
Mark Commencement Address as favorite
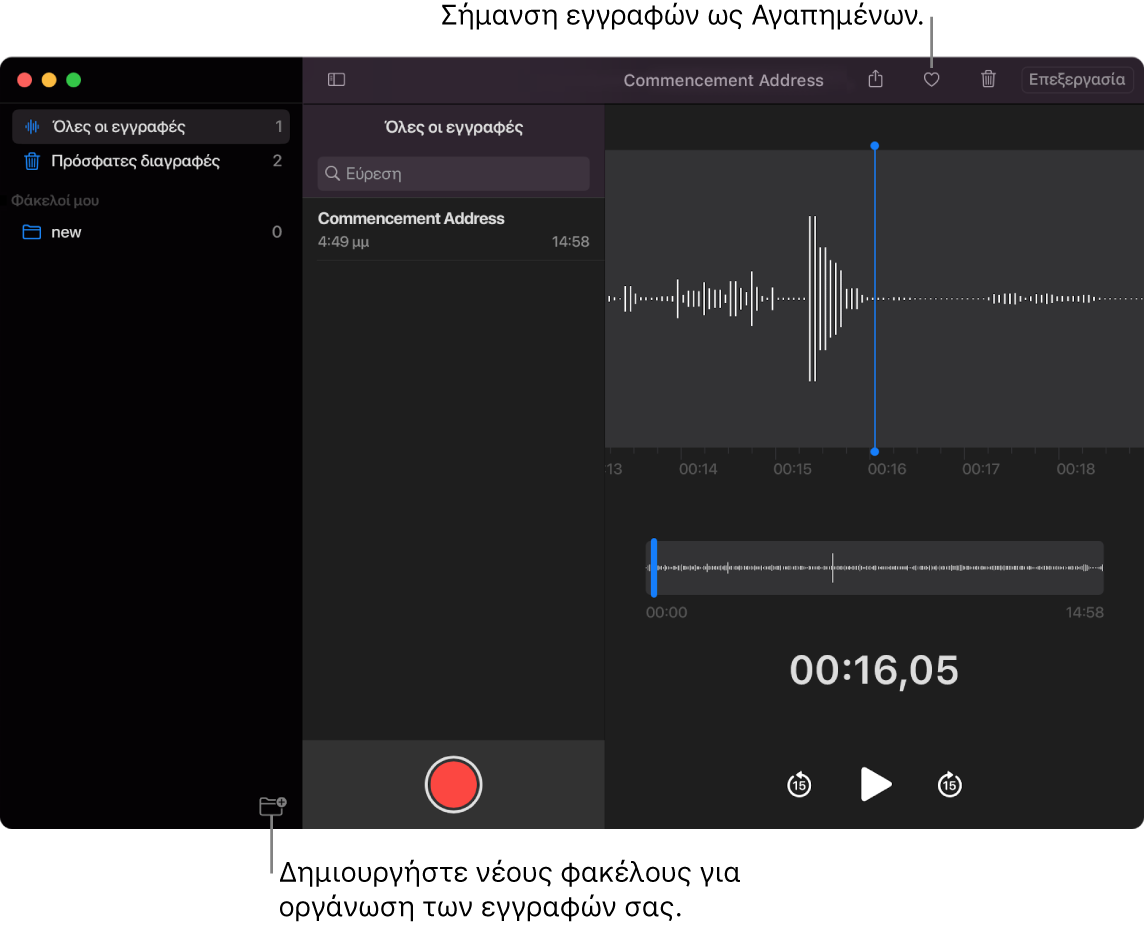931,79
